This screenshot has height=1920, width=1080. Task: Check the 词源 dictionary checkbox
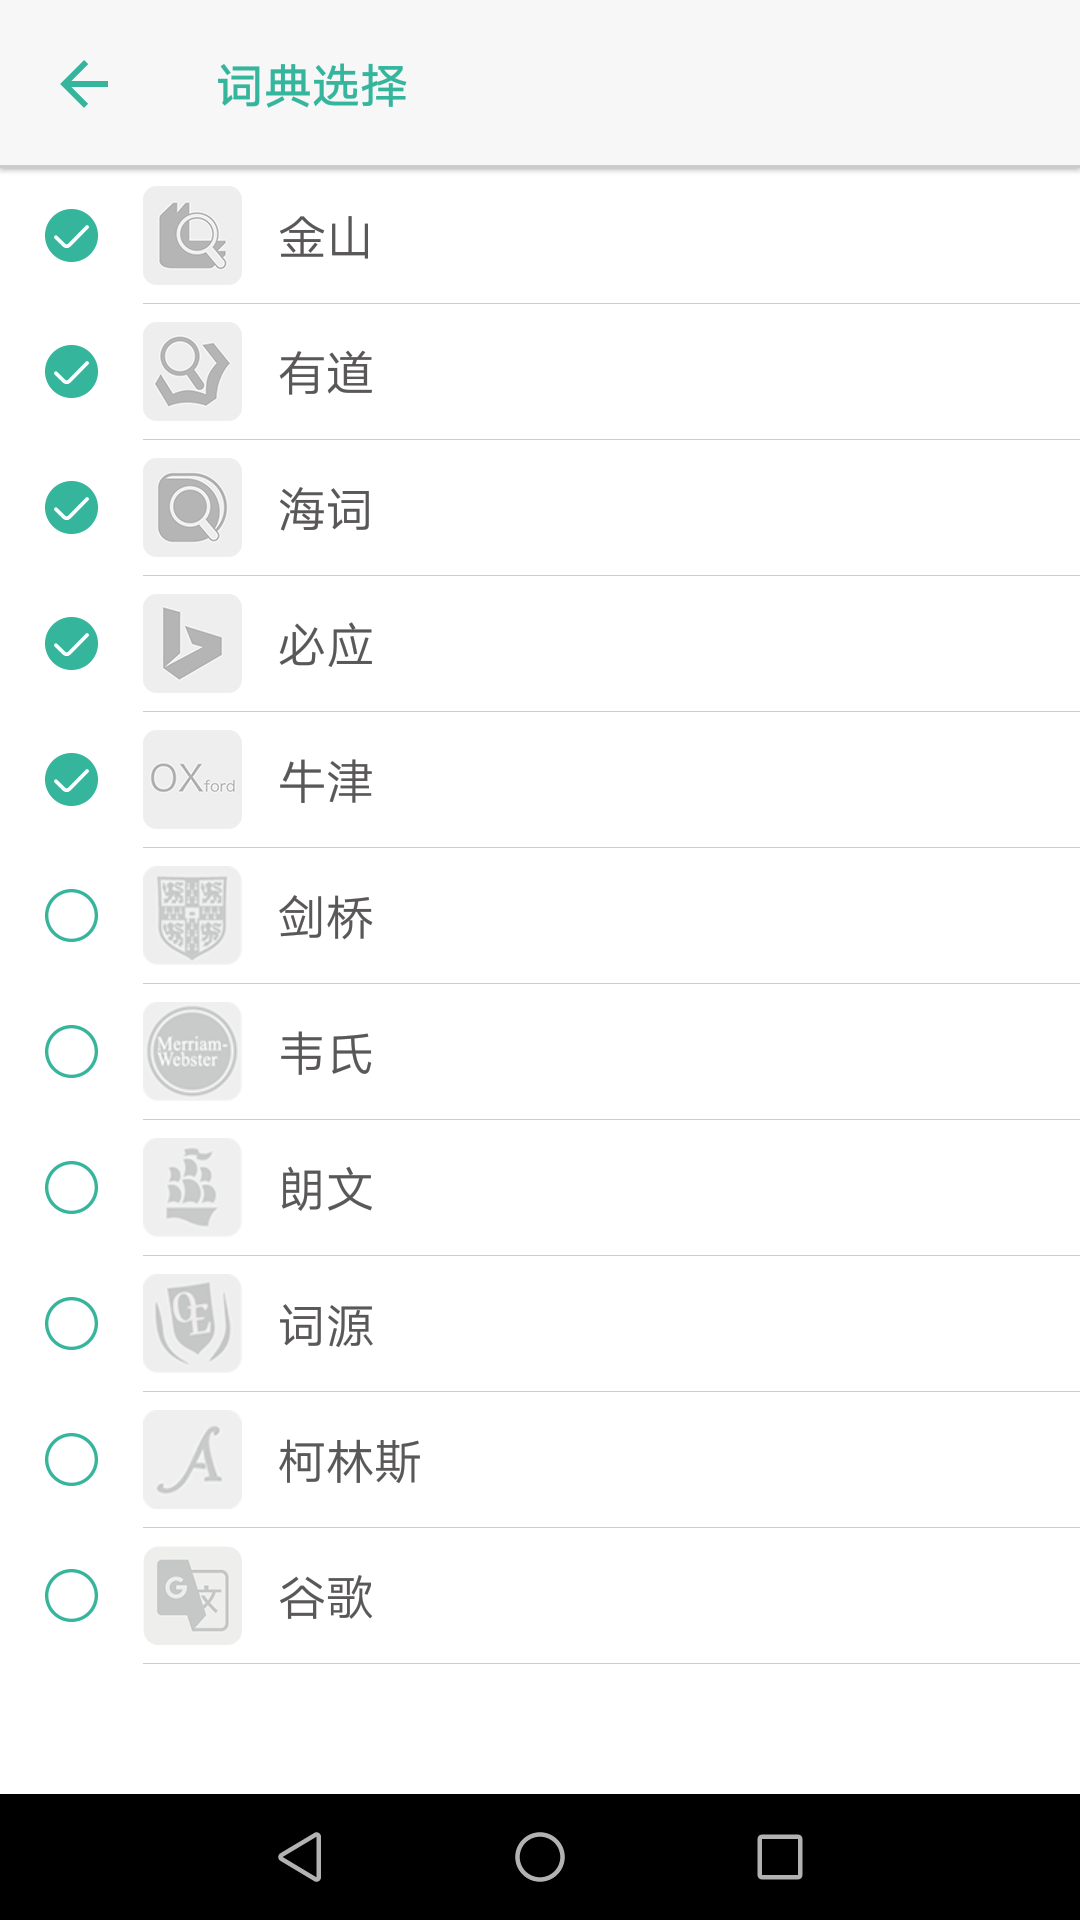(71, 1324)
